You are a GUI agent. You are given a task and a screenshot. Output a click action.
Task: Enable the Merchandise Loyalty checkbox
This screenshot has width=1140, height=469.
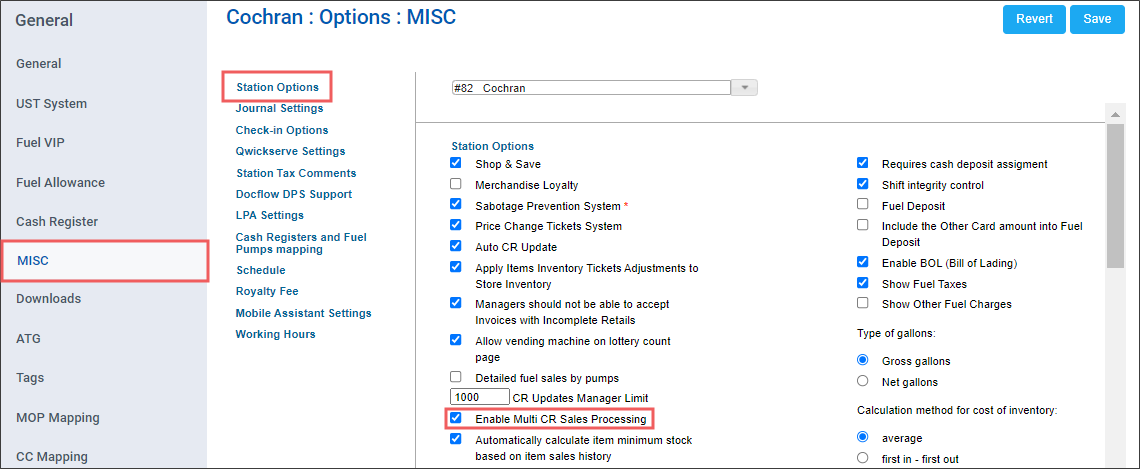click(456, 184)
